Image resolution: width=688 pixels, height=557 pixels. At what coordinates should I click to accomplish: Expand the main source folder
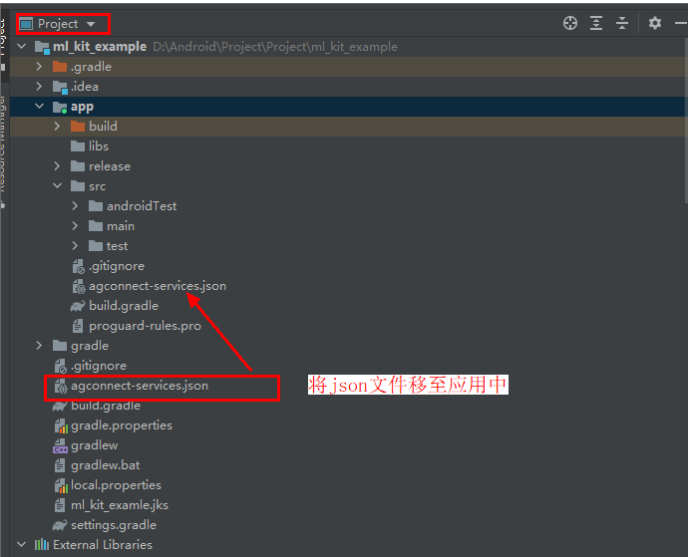(76, 226)
